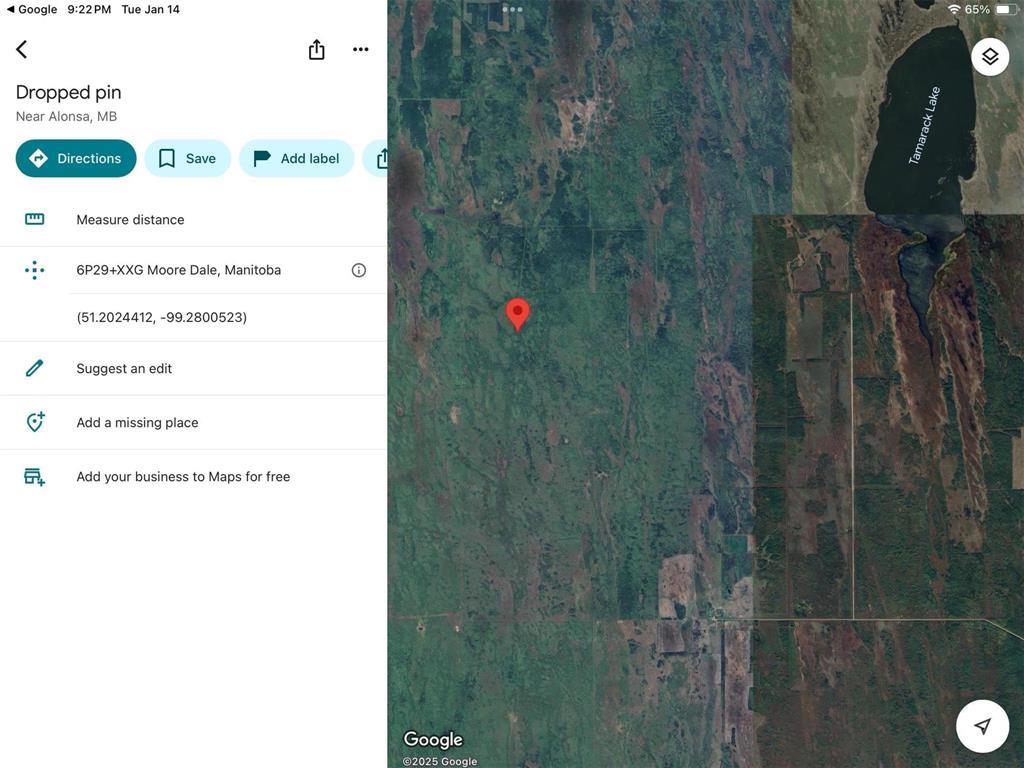Tap the Directions button
Image resolution: width=1024 pixels, height=768 pixels.
pyautogui.click(x=76, y=158)
